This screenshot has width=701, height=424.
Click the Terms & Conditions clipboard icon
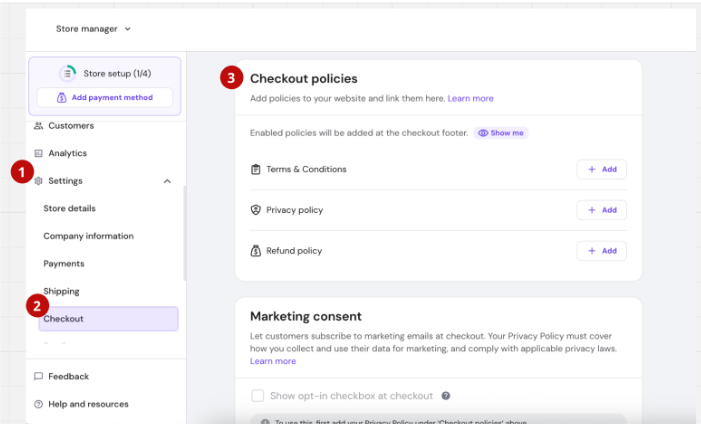[x=256, y=170]
